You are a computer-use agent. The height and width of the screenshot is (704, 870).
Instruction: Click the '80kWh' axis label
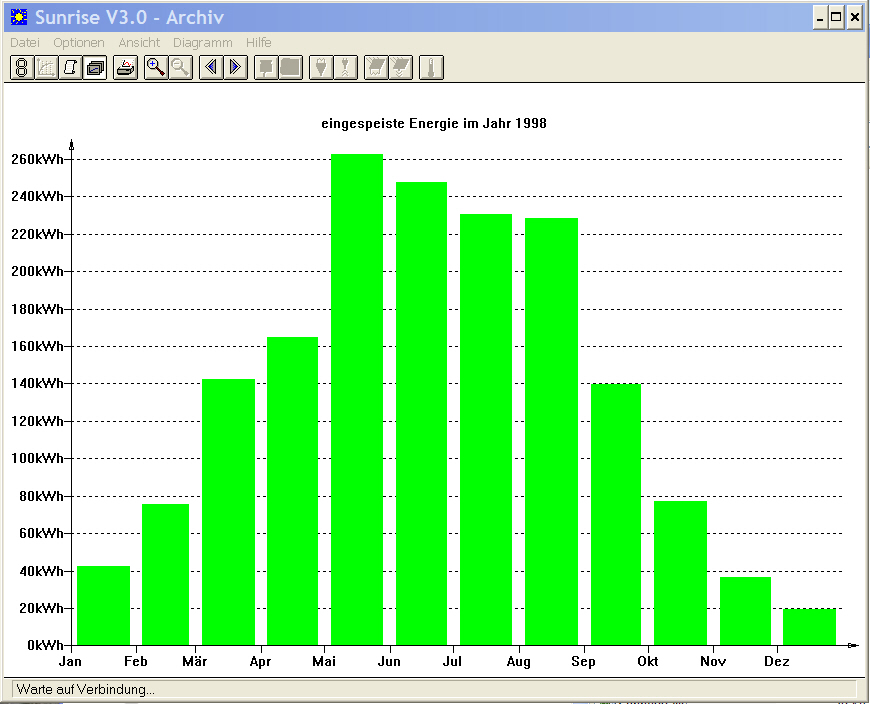tap(41, 496)
